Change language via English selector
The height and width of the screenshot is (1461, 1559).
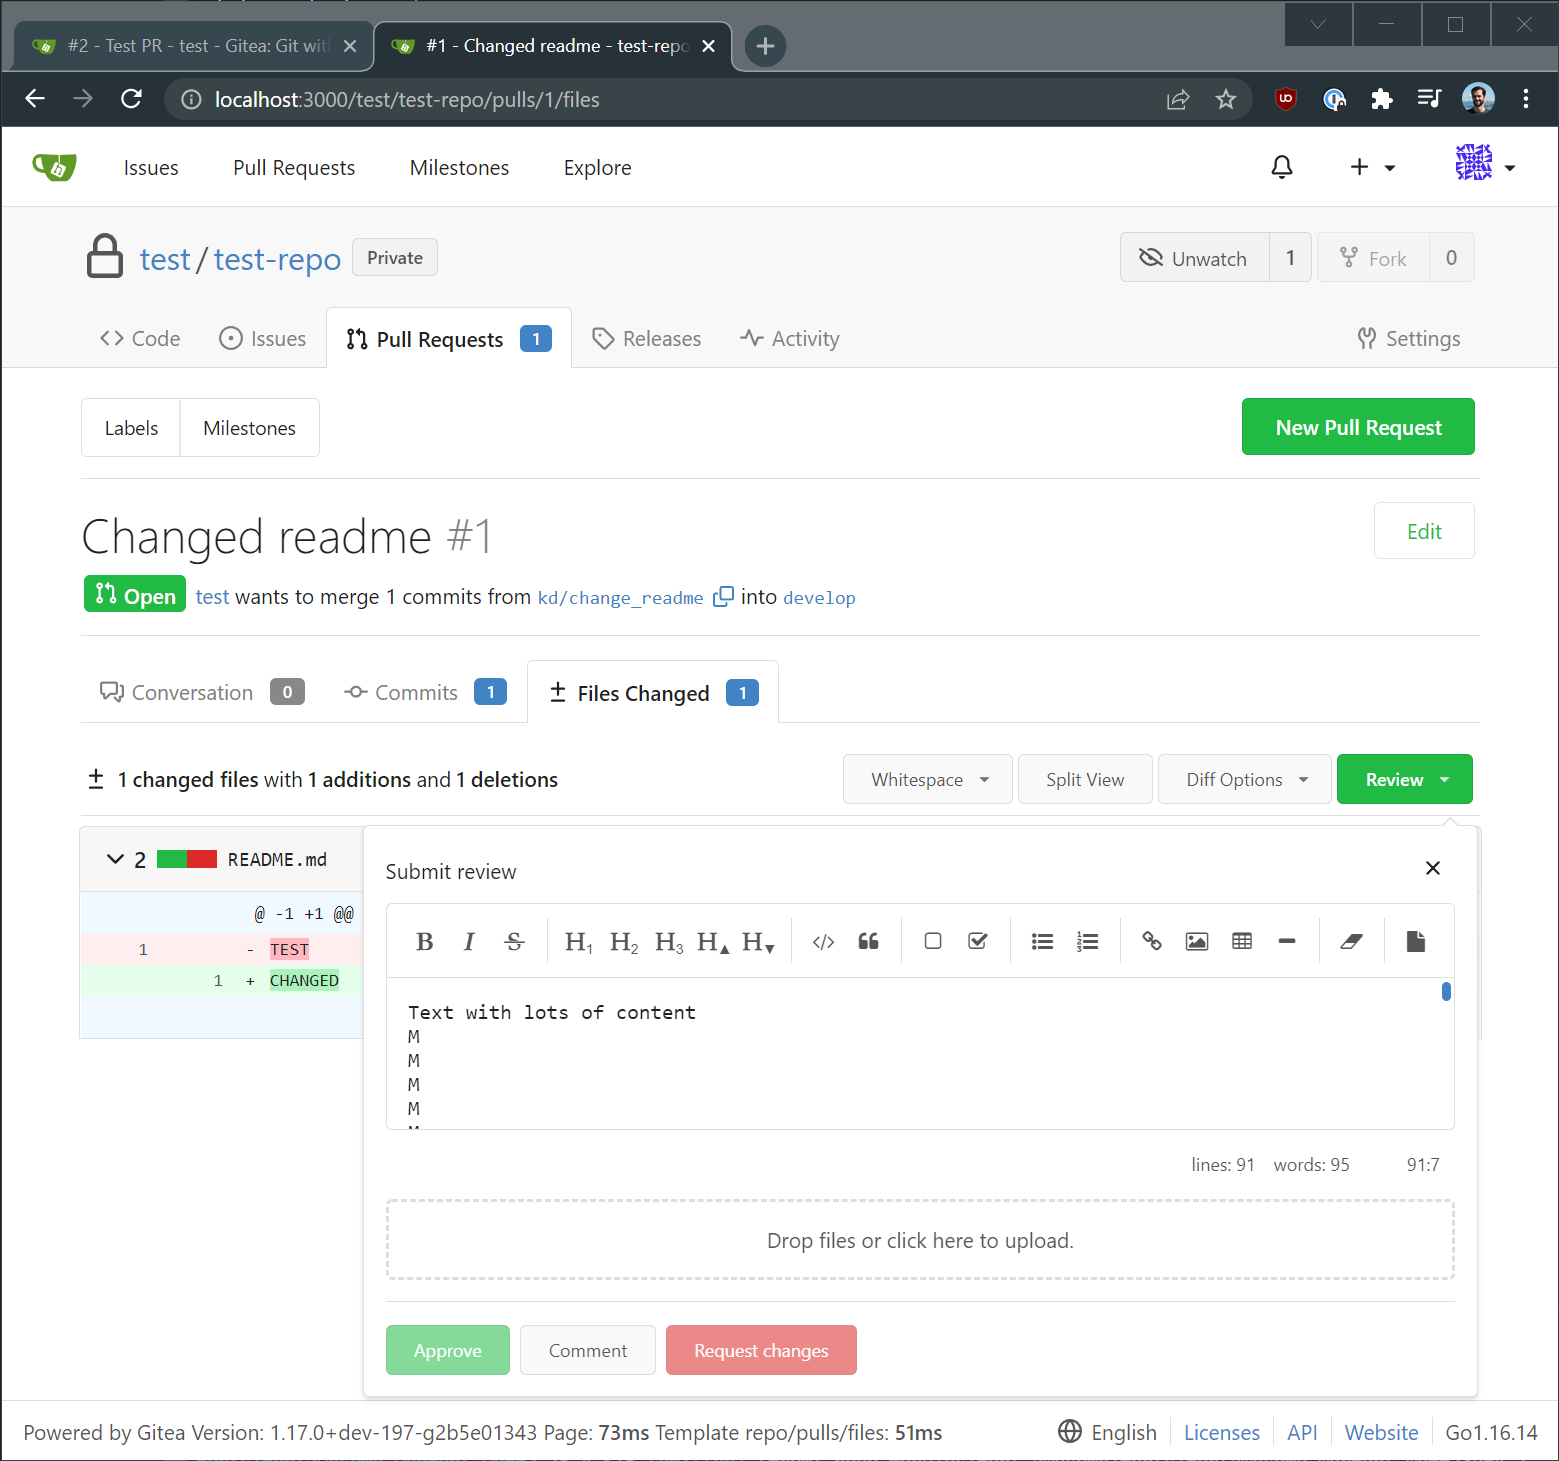tap(1107, 1432)
